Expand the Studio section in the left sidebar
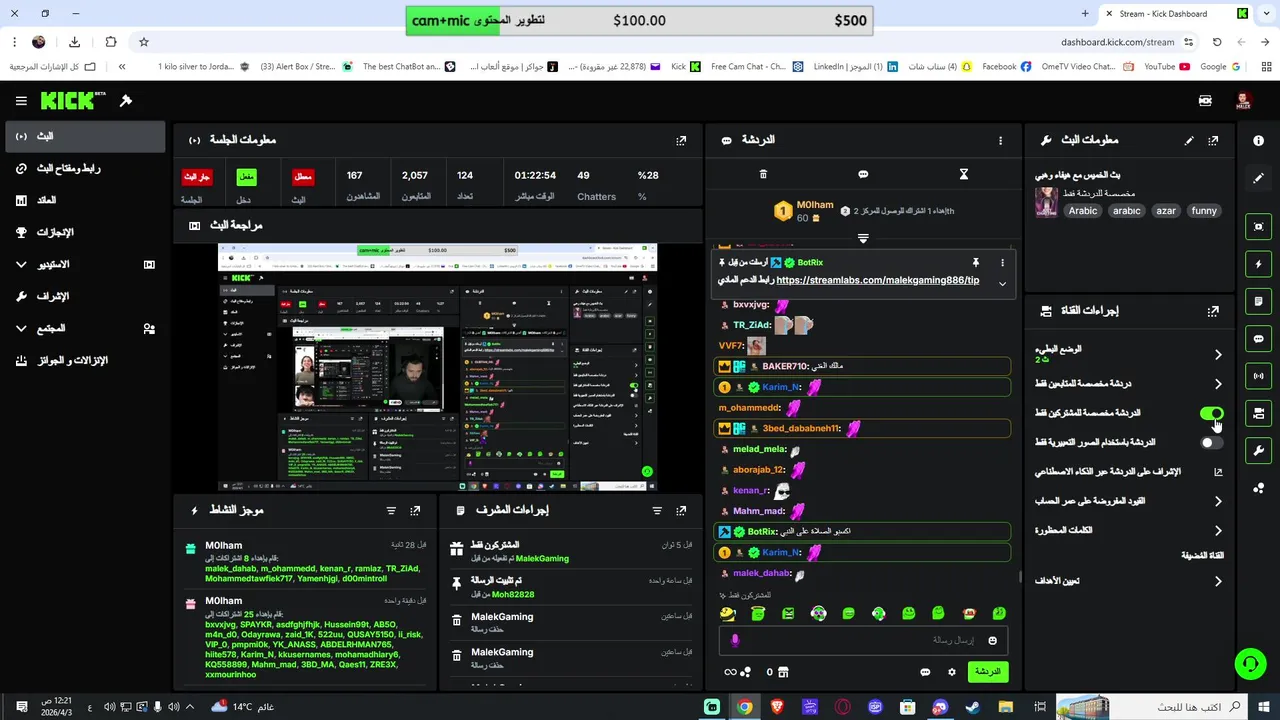Screen dimensions: 1280x720 tap(21, 265)
